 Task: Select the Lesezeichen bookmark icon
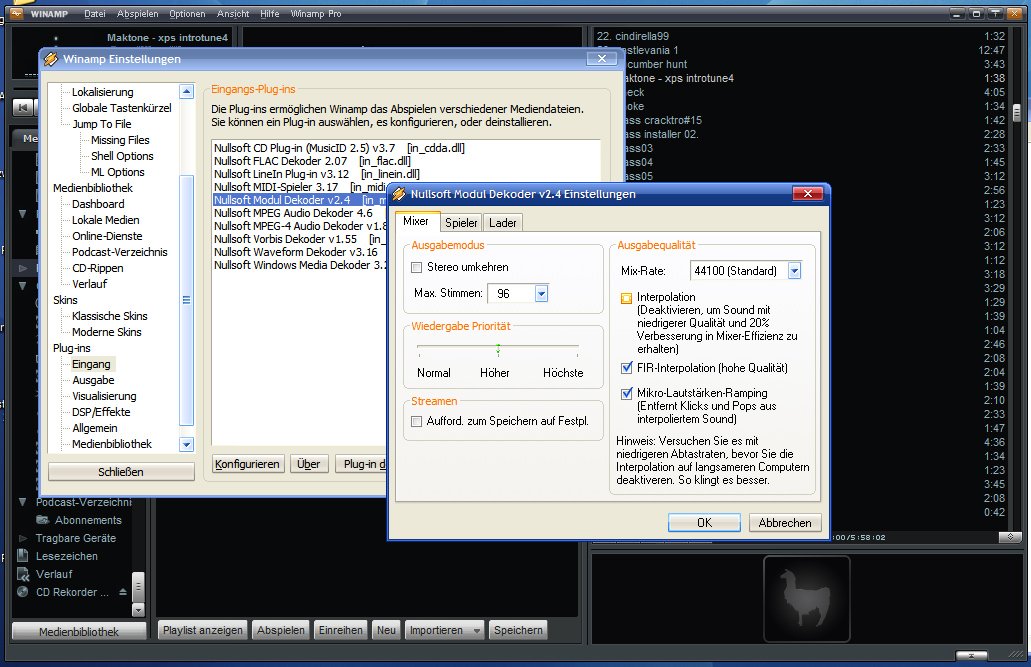click(x=23, y=556)
